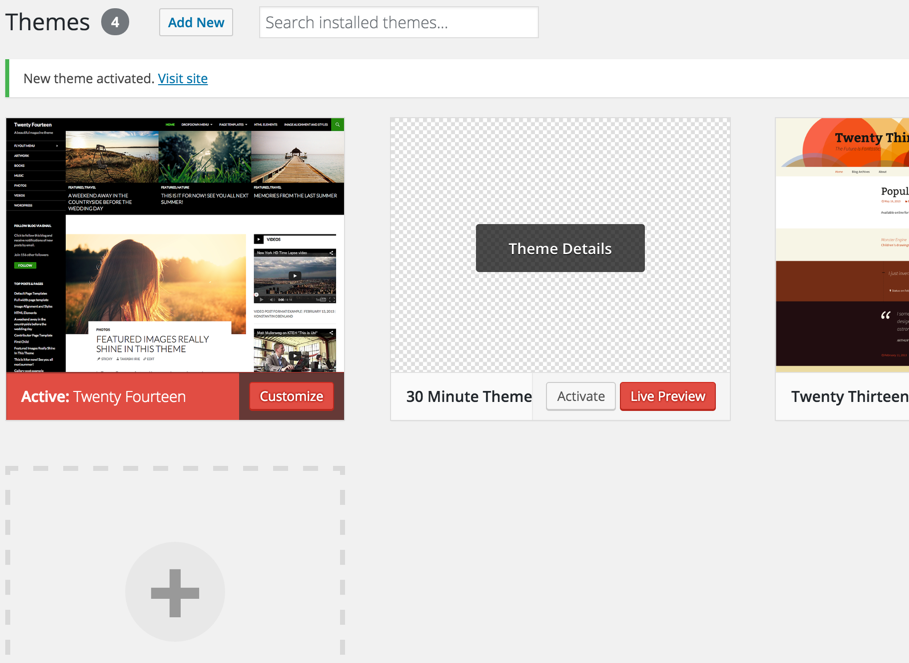909x663 pixels.
Task: Select the Twenty Thirteen theme screenshot
Action: (x=842, y=245)
